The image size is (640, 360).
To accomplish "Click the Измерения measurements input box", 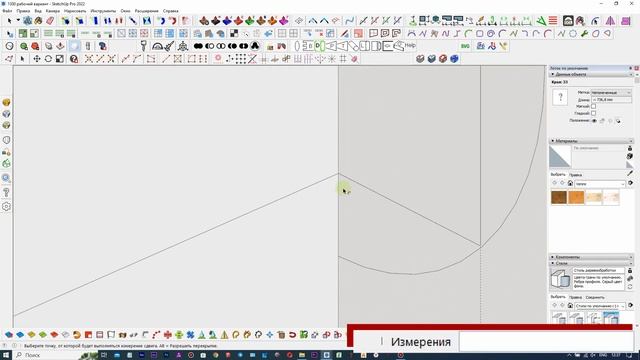I will (x=545, y=342).
